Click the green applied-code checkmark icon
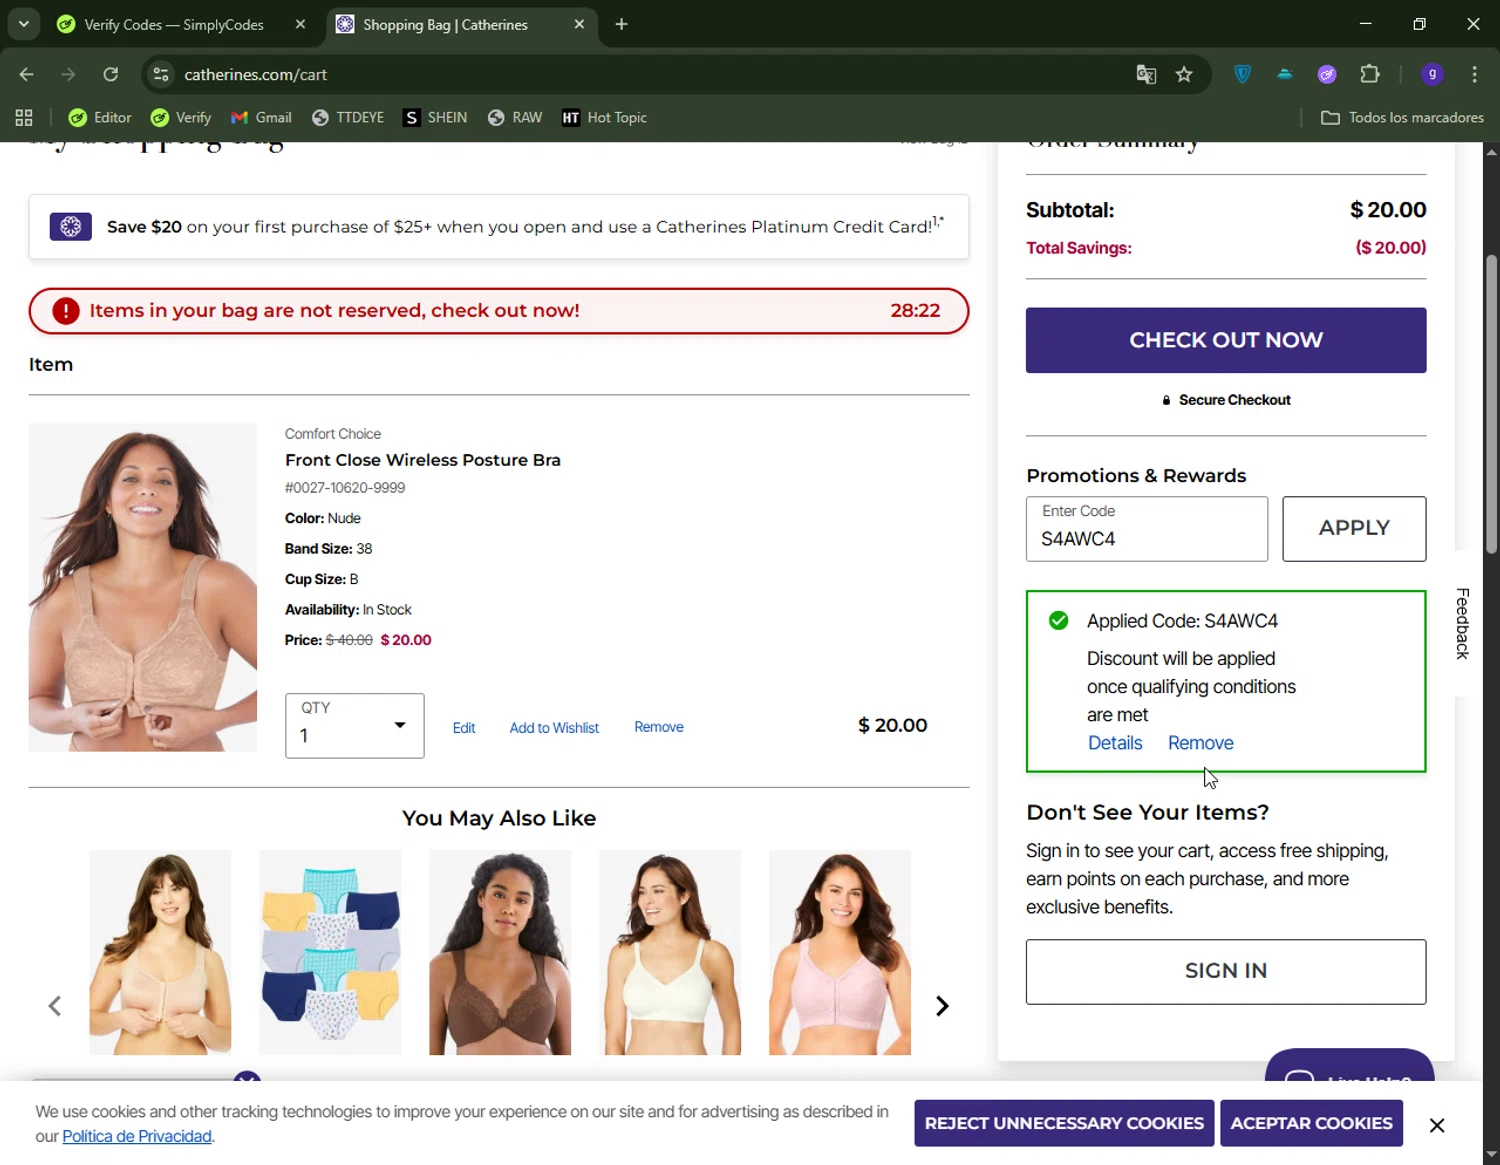 1058,621
